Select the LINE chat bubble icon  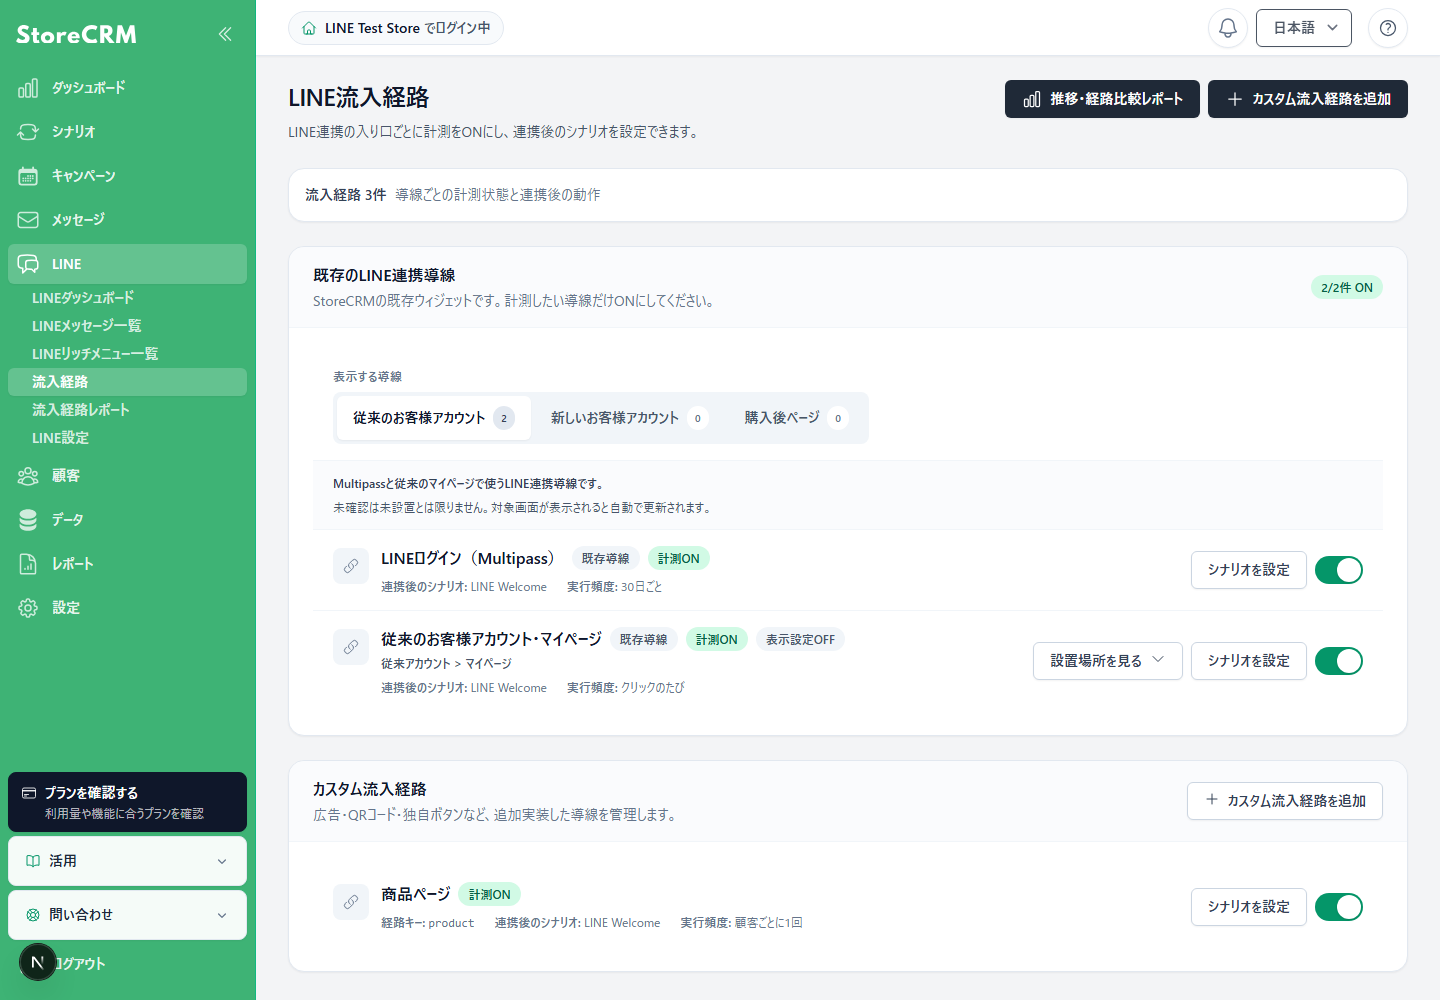[28, 264]
